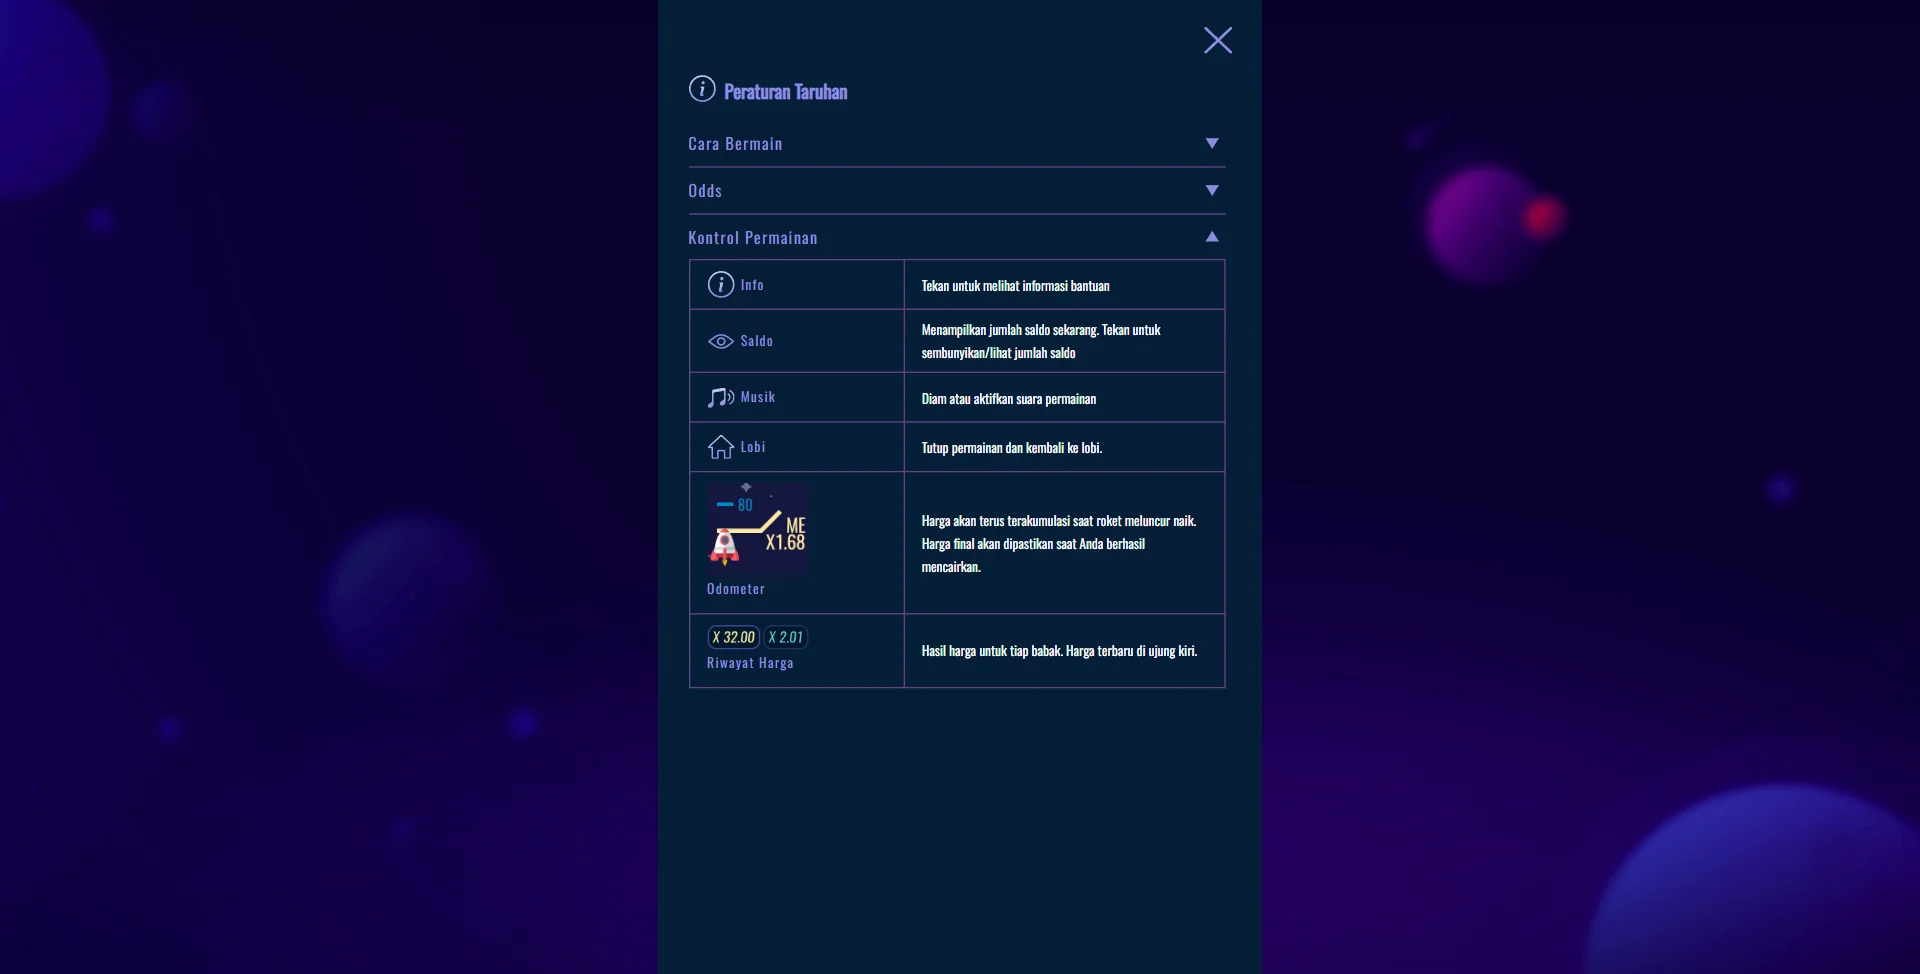The height and width of the screenshot is (974, 1920).
Task: Select the Odds section heading
Action: tap(705, 191)
